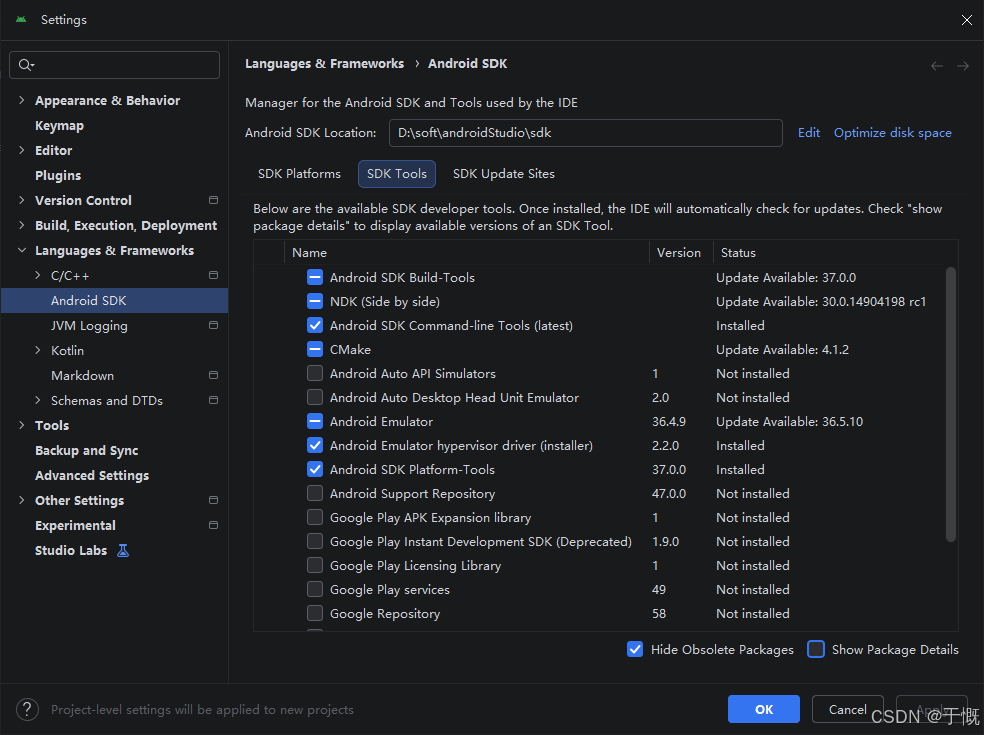
Task: Open JVM Logging settings
Action: (89, 325)
